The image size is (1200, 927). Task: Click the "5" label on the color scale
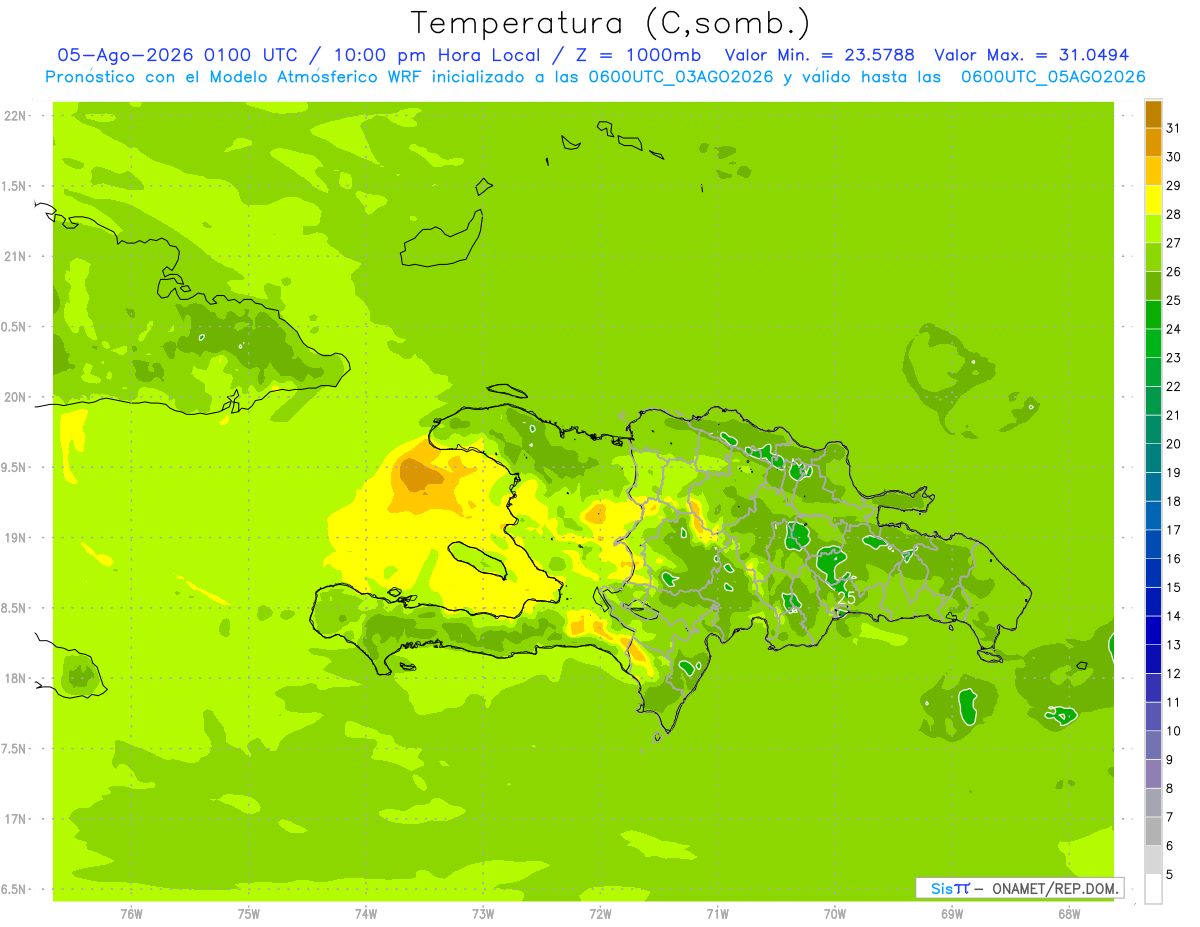click(x=1170, y=875)
